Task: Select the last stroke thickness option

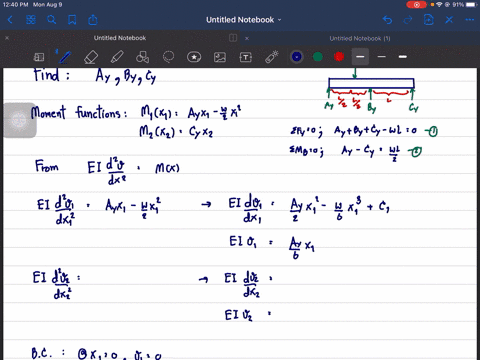Action: pyautogui.click(x=403, y=57)
